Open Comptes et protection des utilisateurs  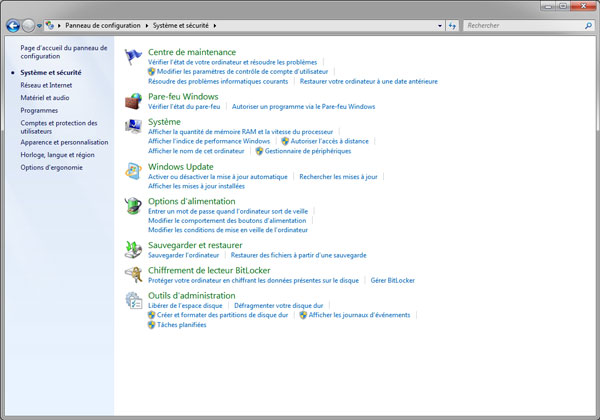pos(59,127)
